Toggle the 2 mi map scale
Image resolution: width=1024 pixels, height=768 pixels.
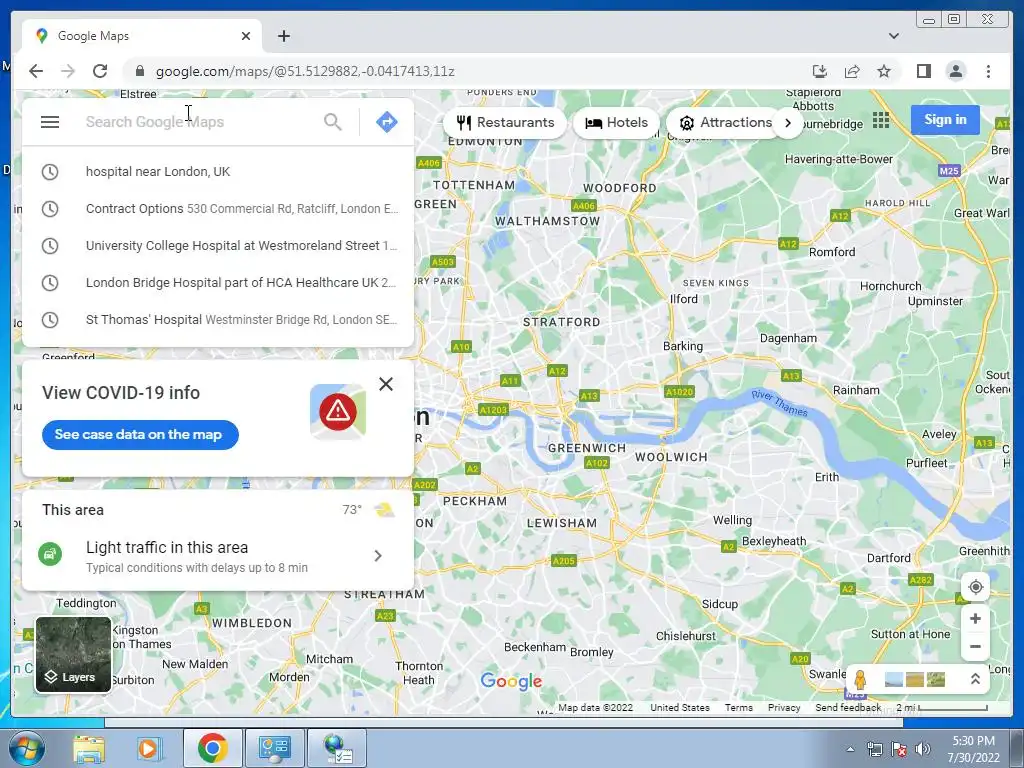(x=942, y=708)
